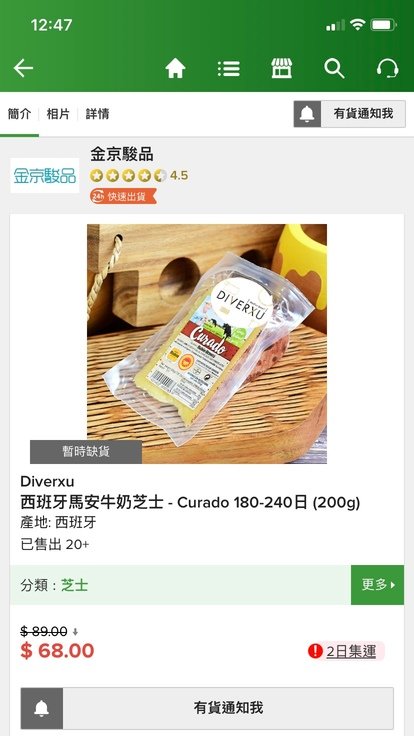Expand categories with 更多 button

(377, 585)
